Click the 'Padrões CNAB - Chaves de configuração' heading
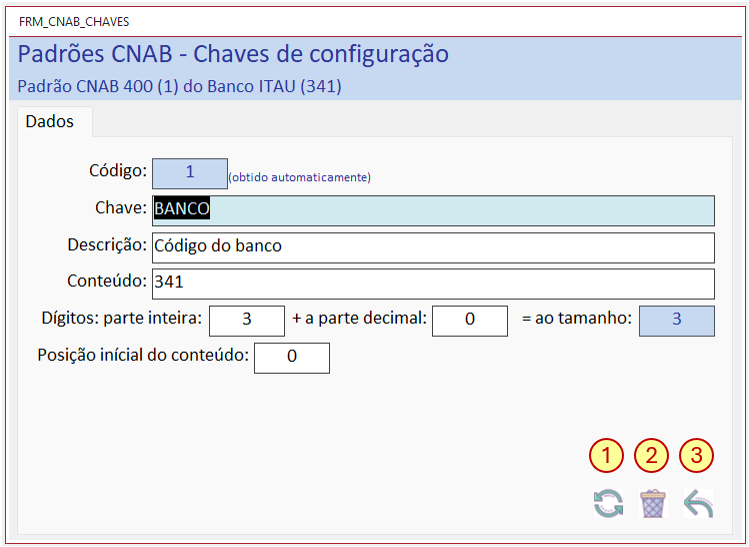749x547 pixels. pos(233,54)
